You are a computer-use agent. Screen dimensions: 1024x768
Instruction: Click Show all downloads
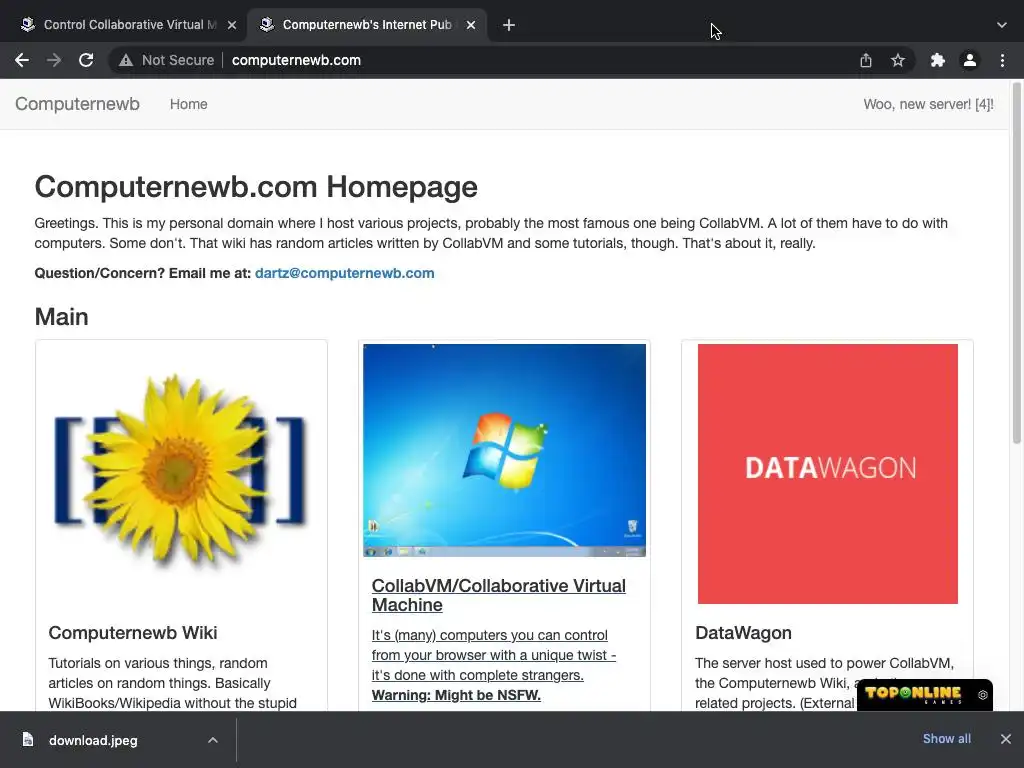[946, 739]
